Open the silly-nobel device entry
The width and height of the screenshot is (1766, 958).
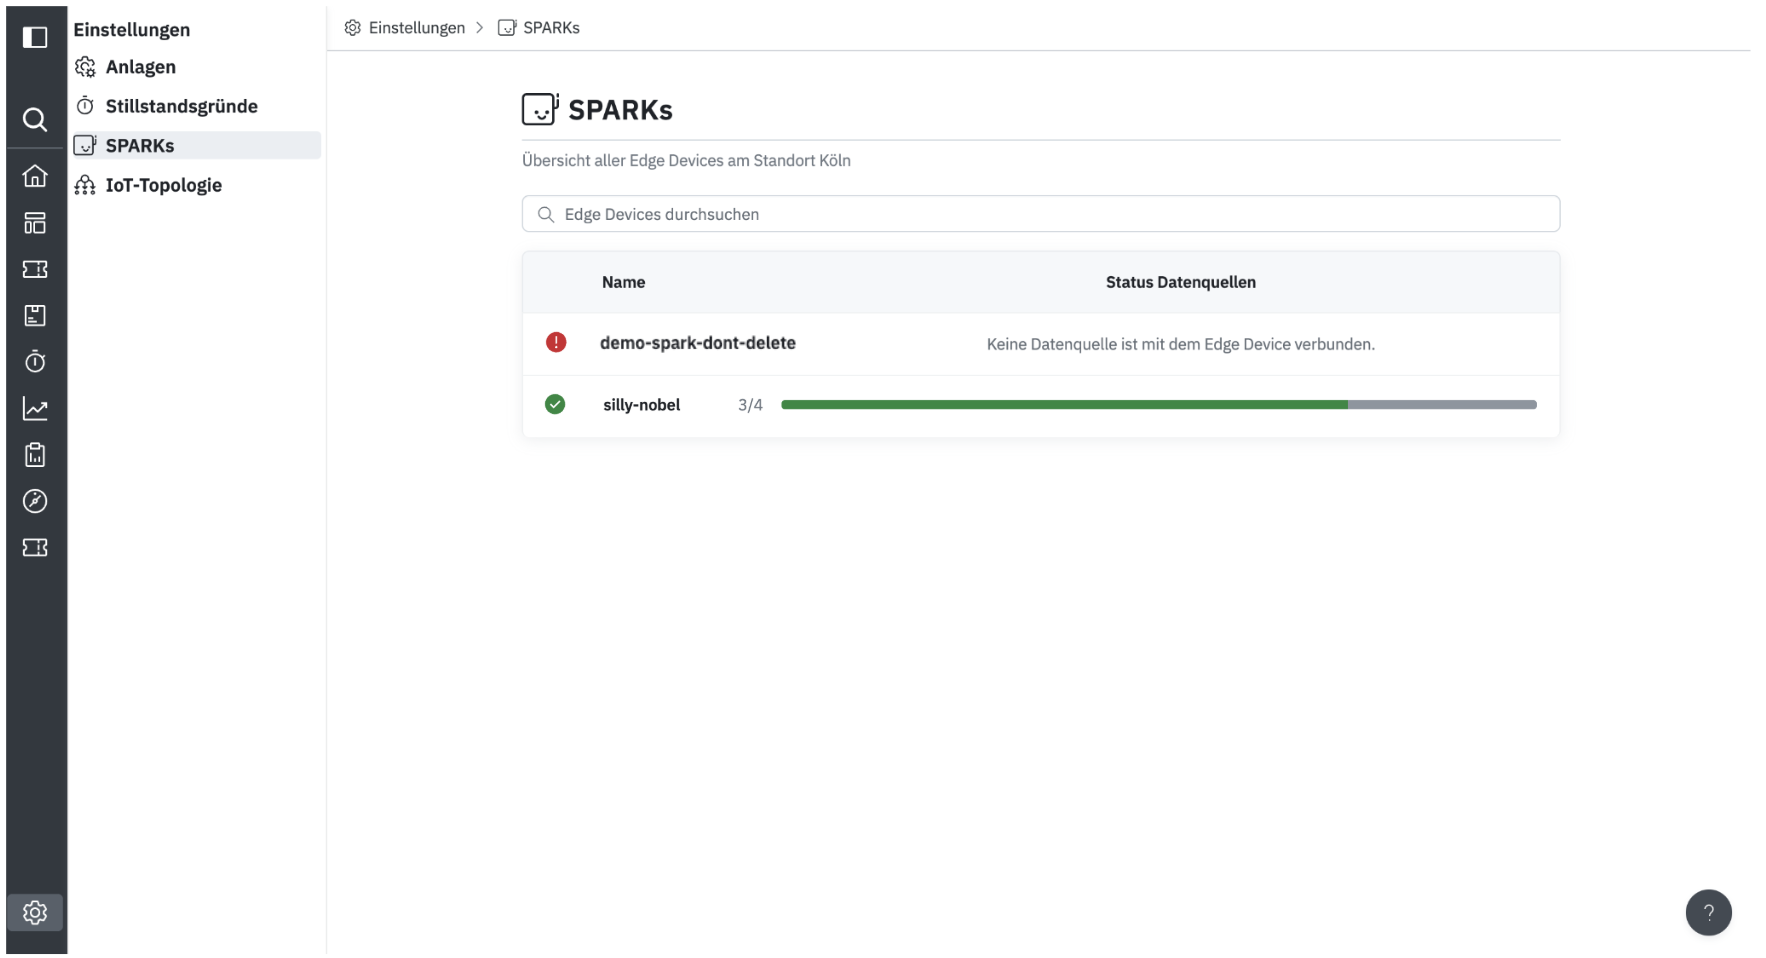641,405
